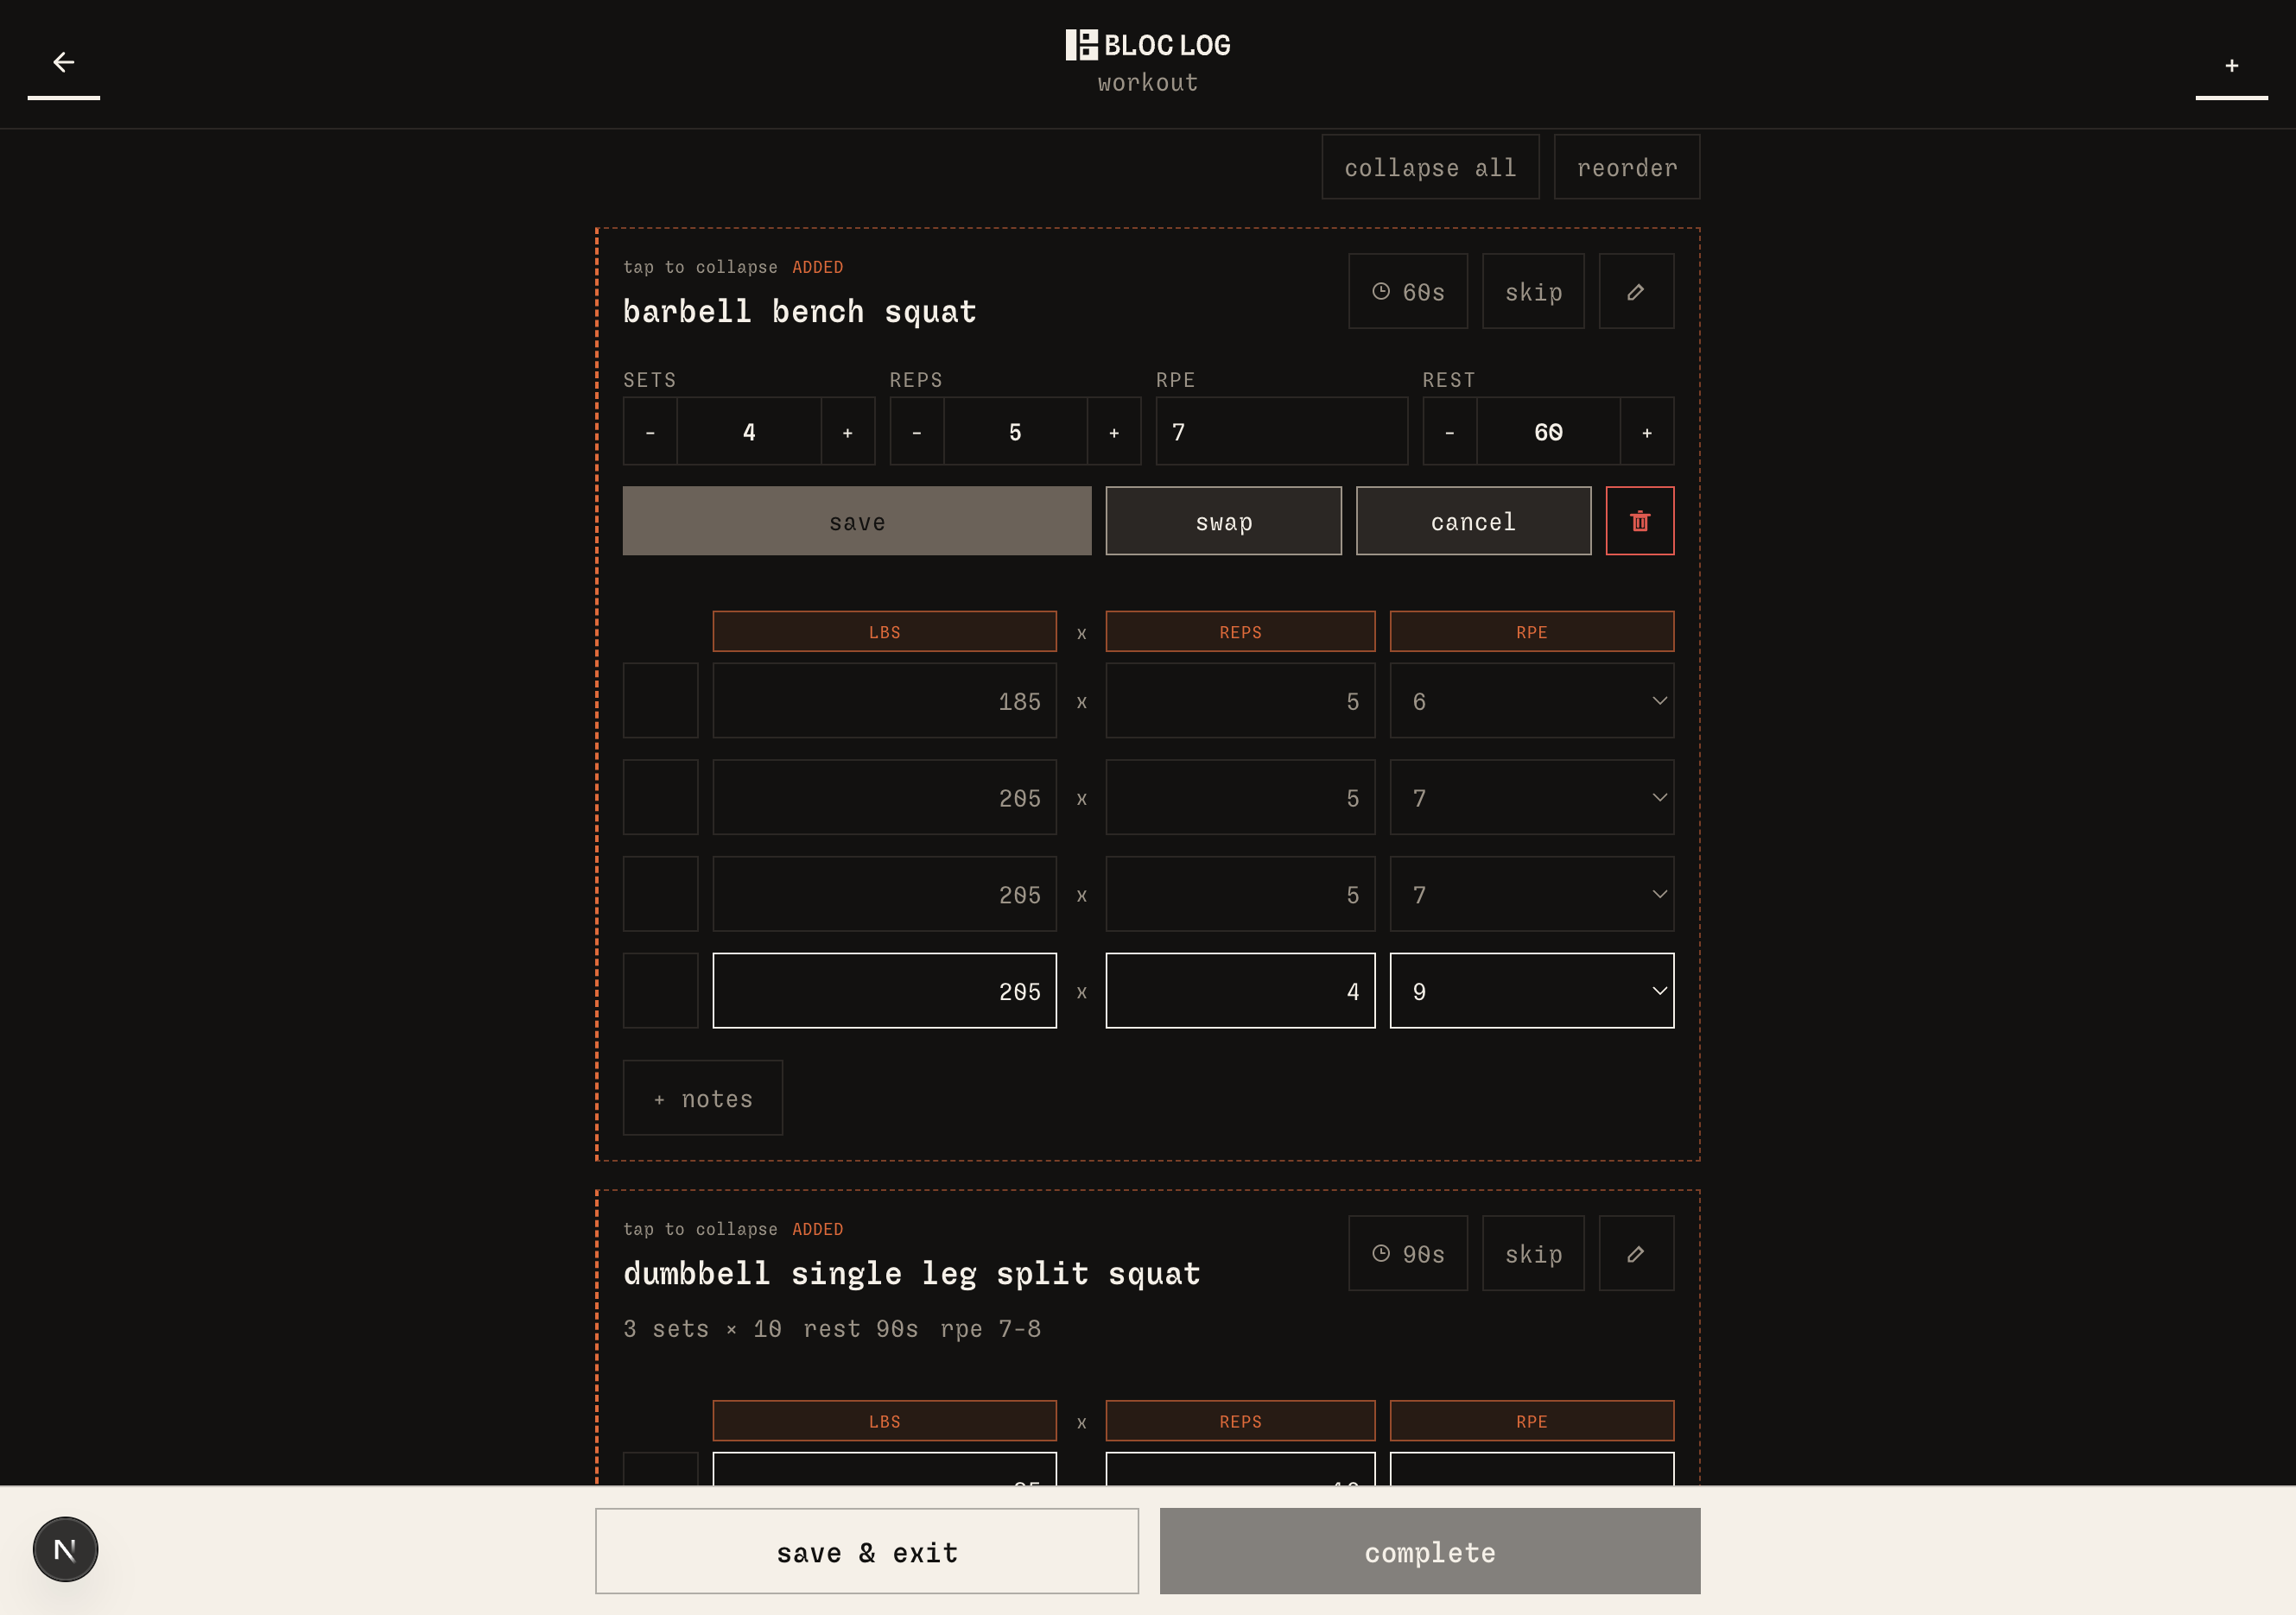This screenshot has width=2296, height=1615.
Task: Cancel editing the exercise
Action: [1473, 521]
